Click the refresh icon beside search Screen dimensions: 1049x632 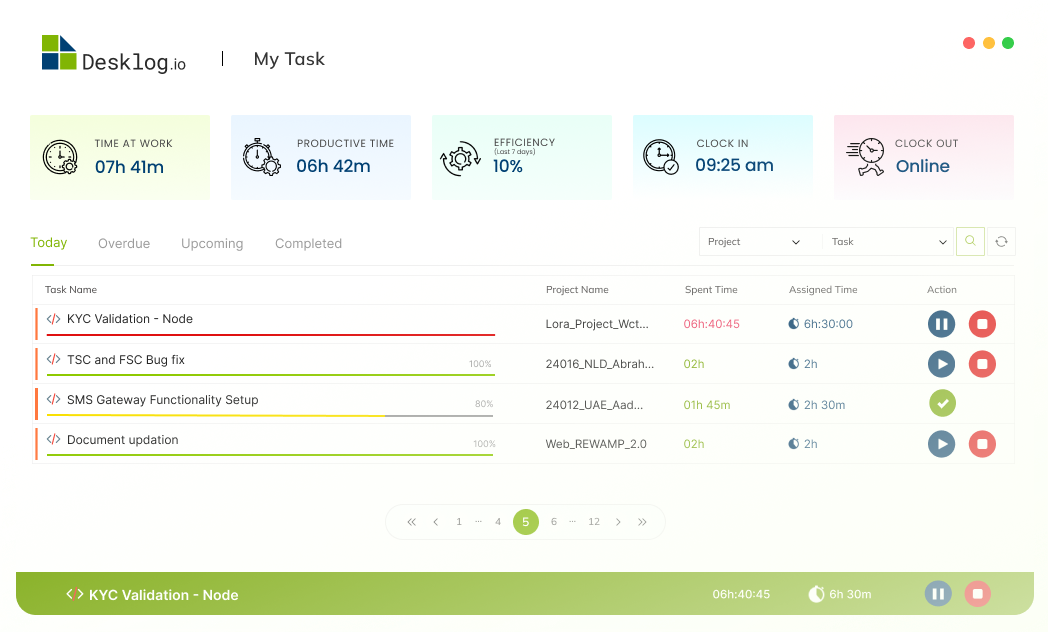point(1001,242)
